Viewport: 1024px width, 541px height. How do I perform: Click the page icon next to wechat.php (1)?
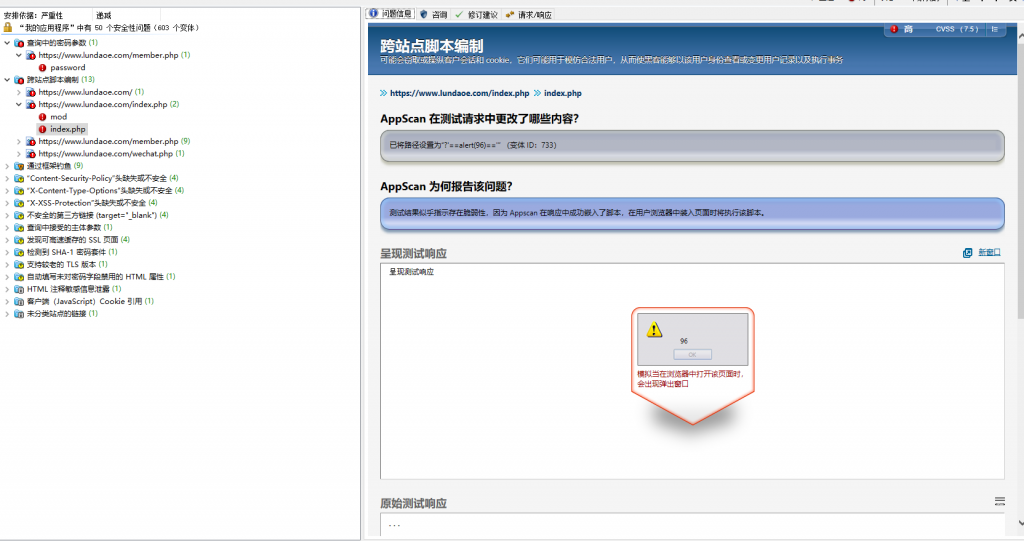[x=31, y=154]
